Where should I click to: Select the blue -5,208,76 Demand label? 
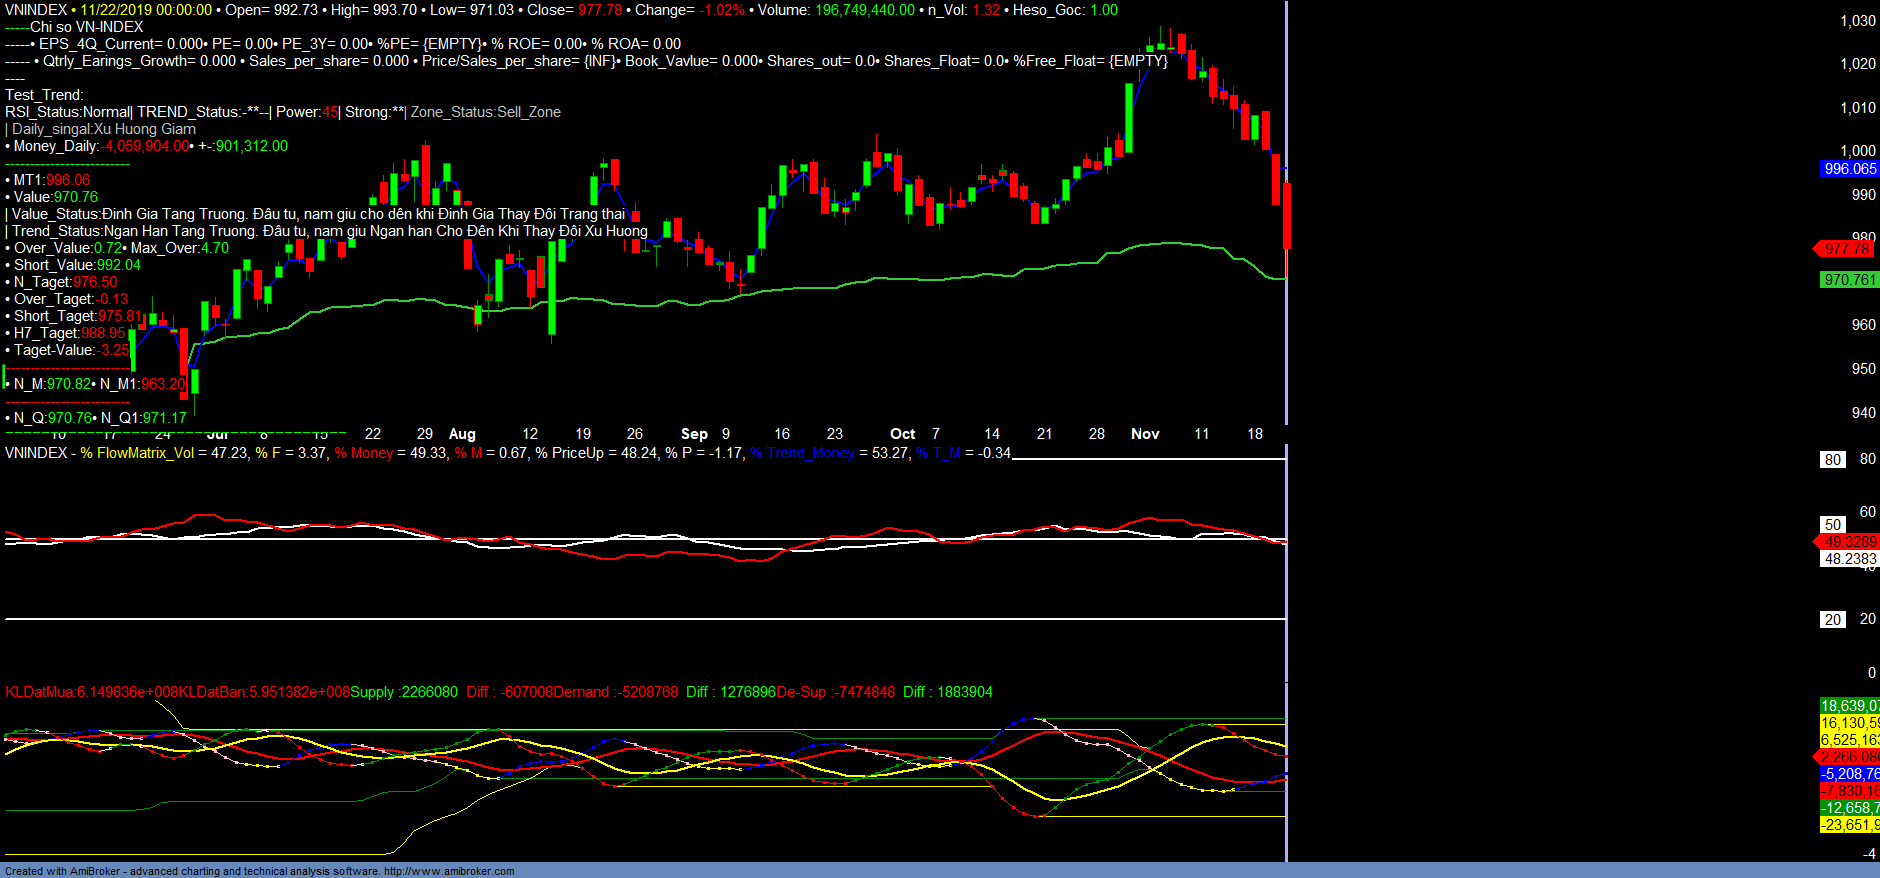click(1849, 774)
